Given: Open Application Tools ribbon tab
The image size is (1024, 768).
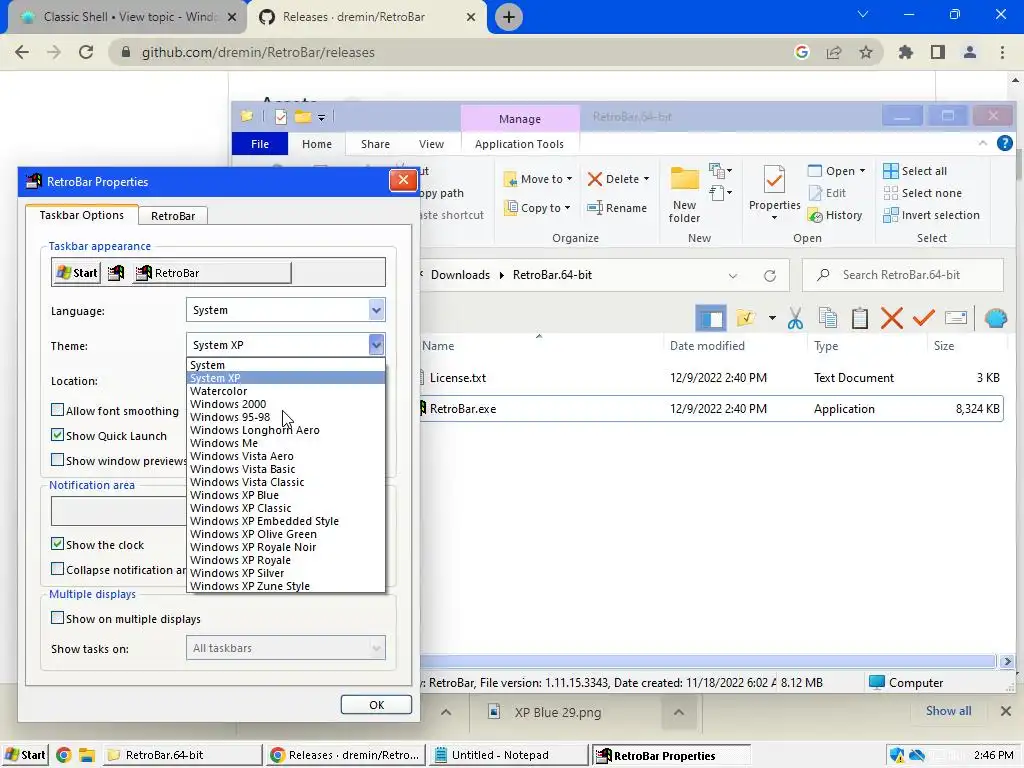Looking at the screenshot, I should [519, 144].
